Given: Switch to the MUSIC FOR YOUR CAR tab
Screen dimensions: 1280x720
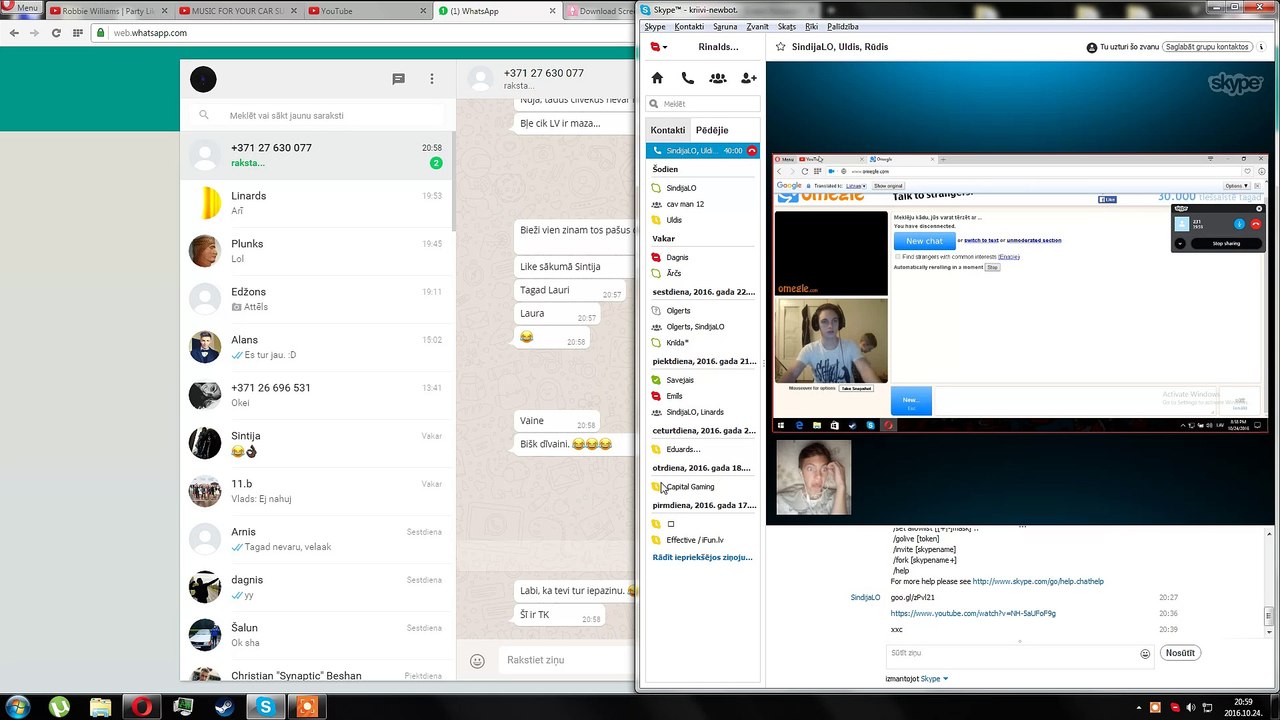Looking at the screenshot, I should (236, 11).
